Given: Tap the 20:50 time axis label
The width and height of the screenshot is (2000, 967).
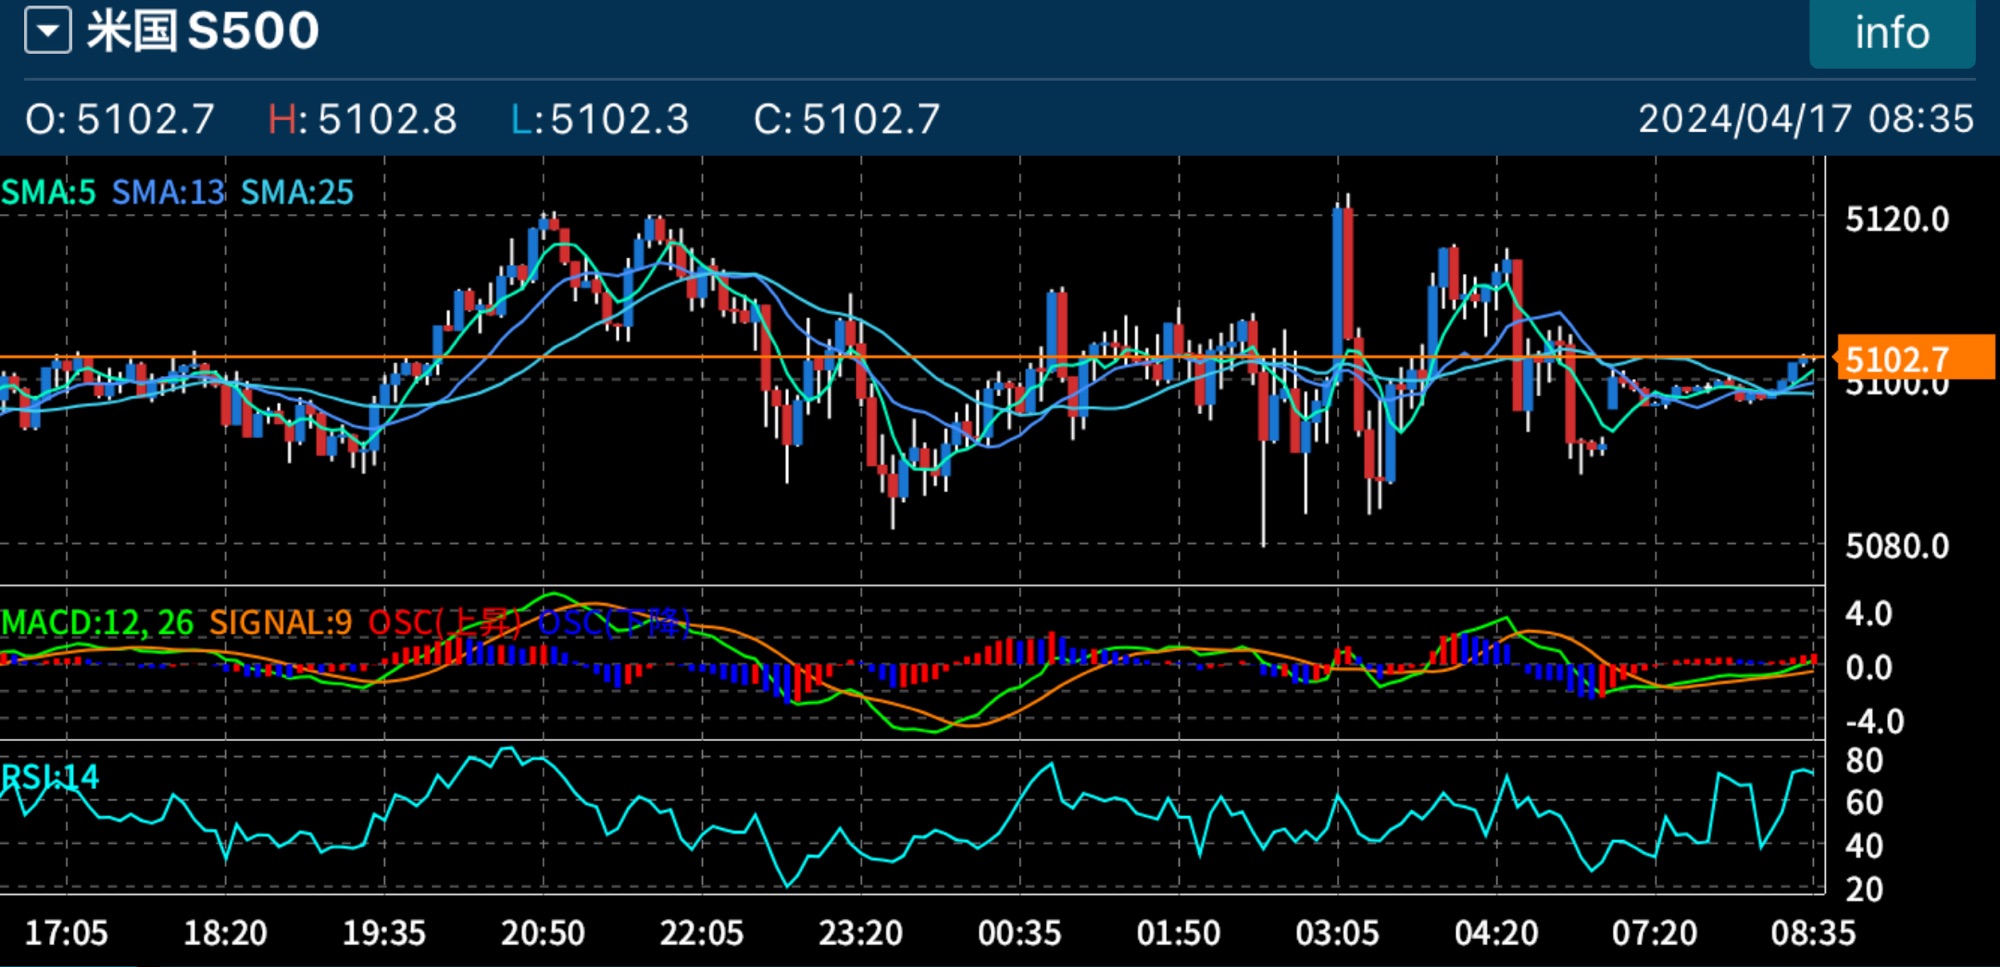Looking at the screenshot, I should pos(542,933).
